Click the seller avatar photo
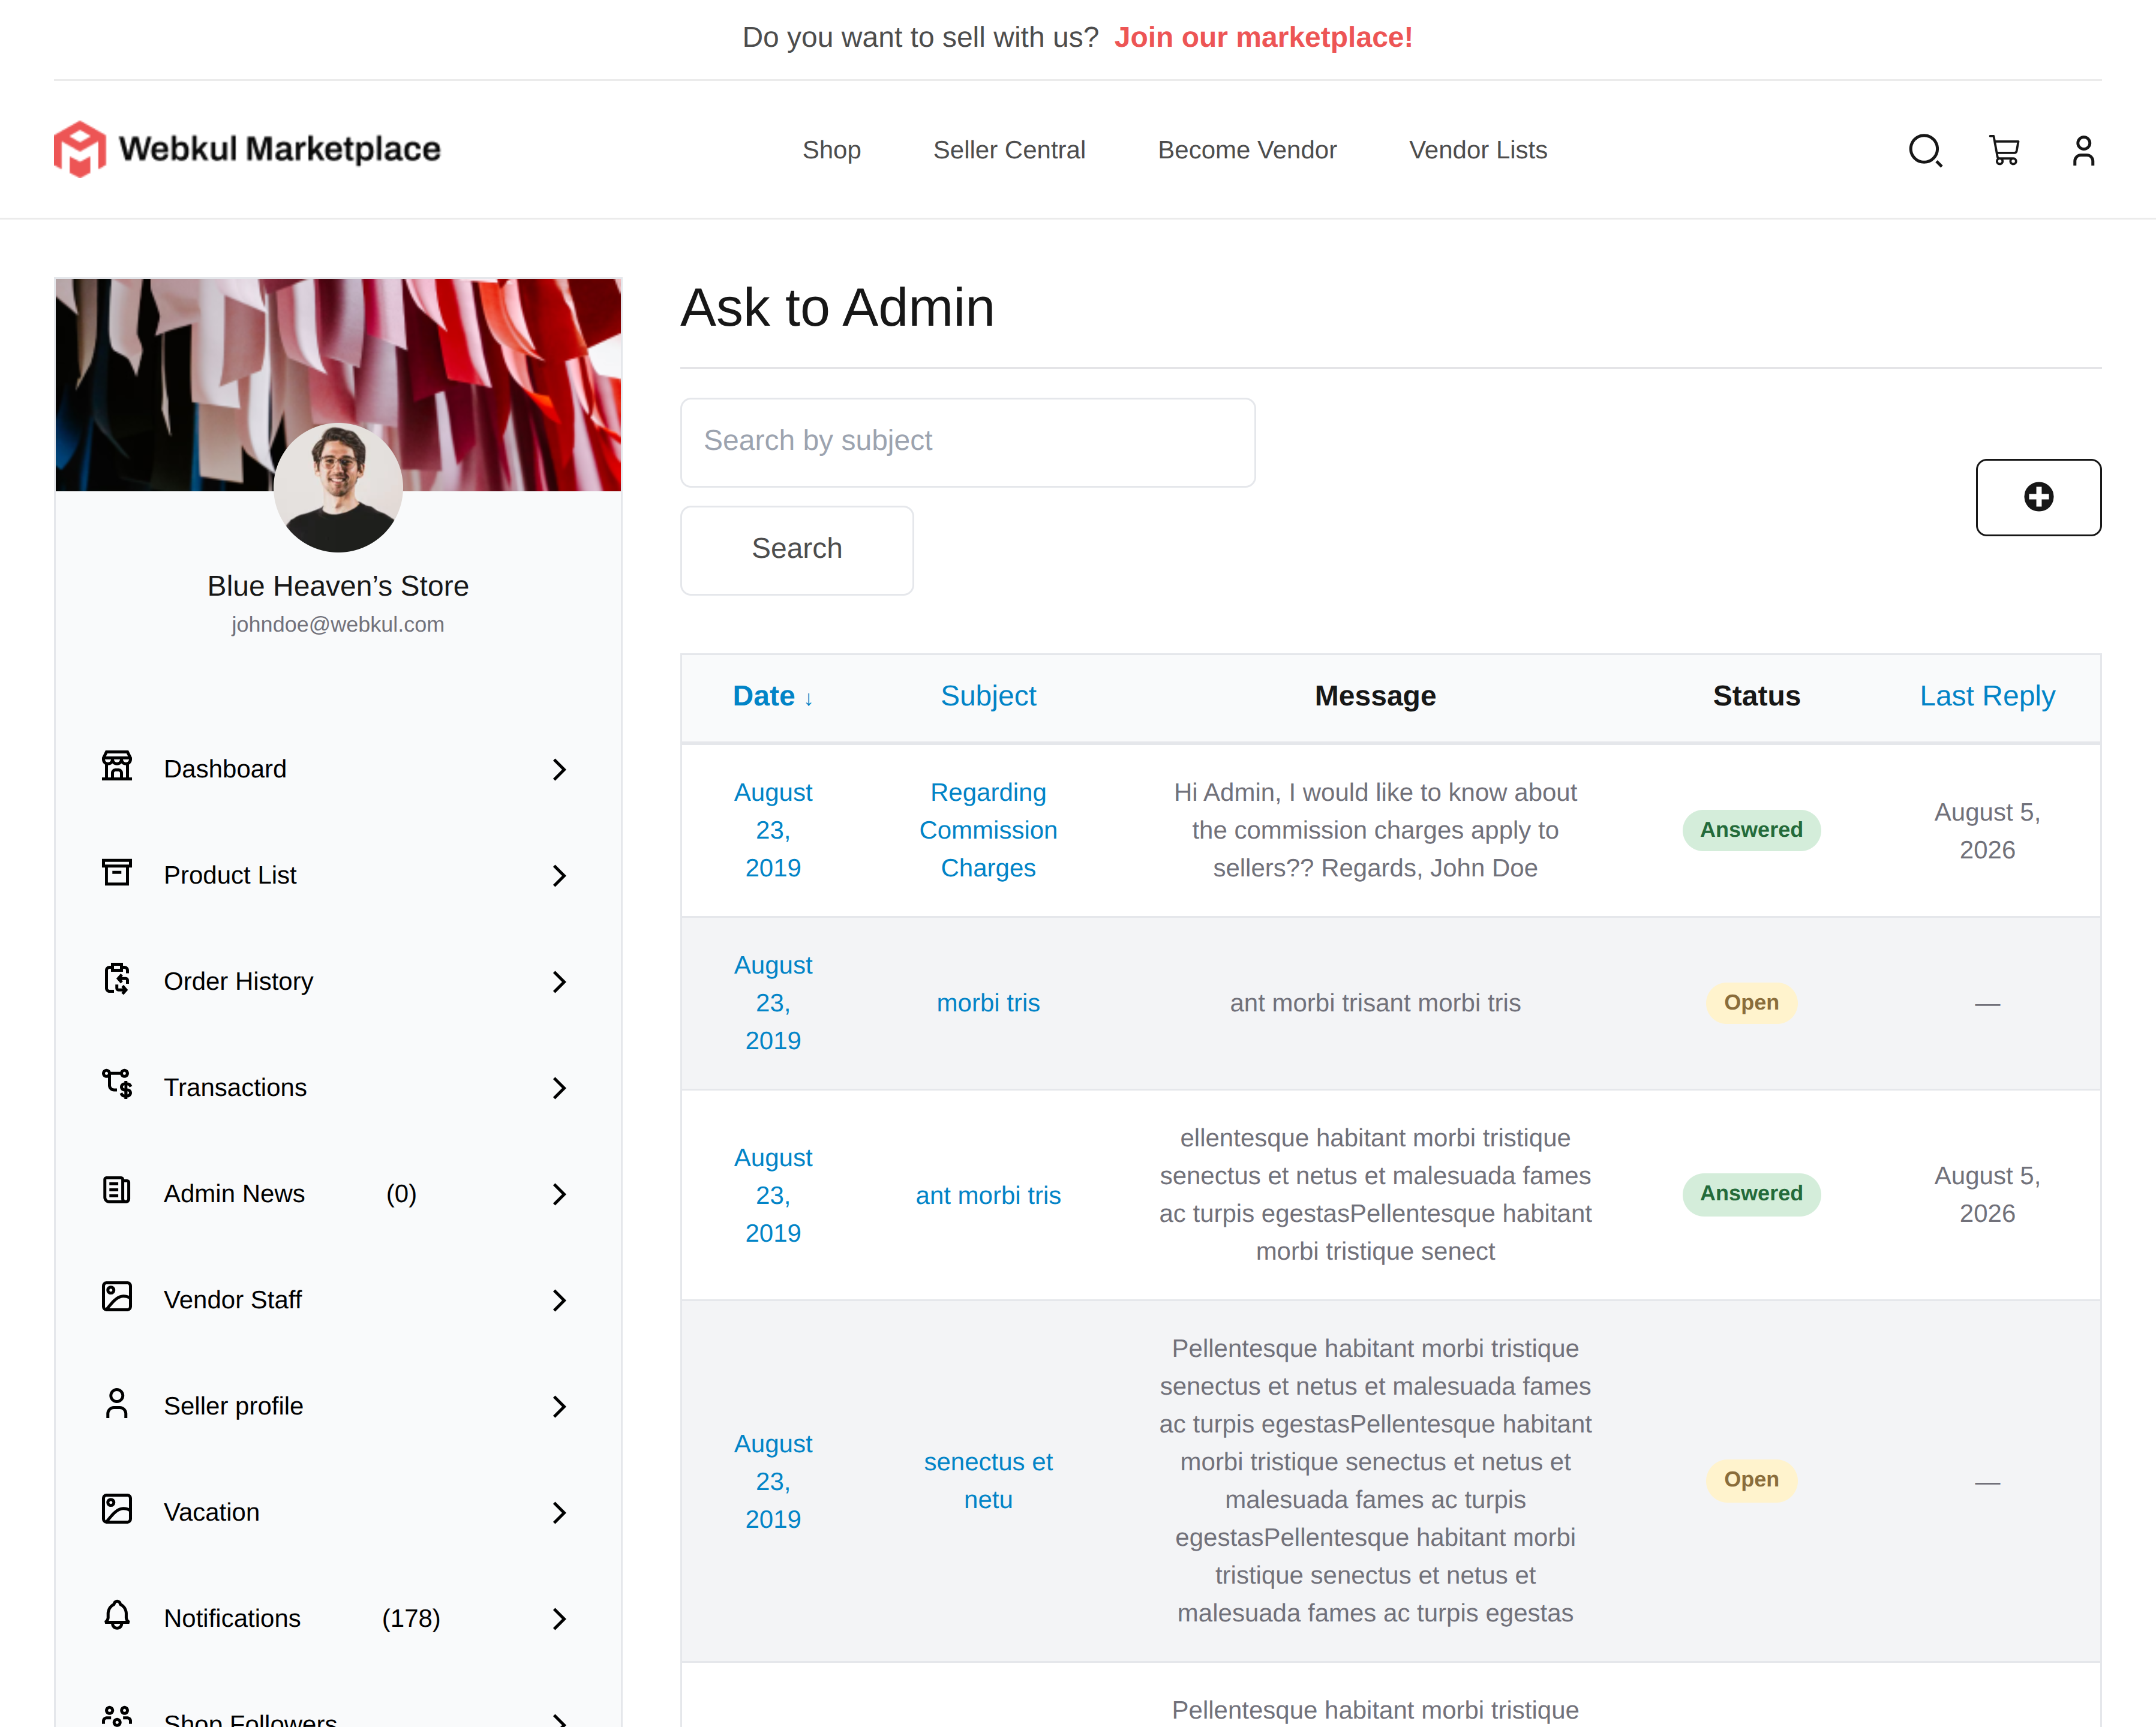Screen dimensions: 2156x1727 point(338,487)
